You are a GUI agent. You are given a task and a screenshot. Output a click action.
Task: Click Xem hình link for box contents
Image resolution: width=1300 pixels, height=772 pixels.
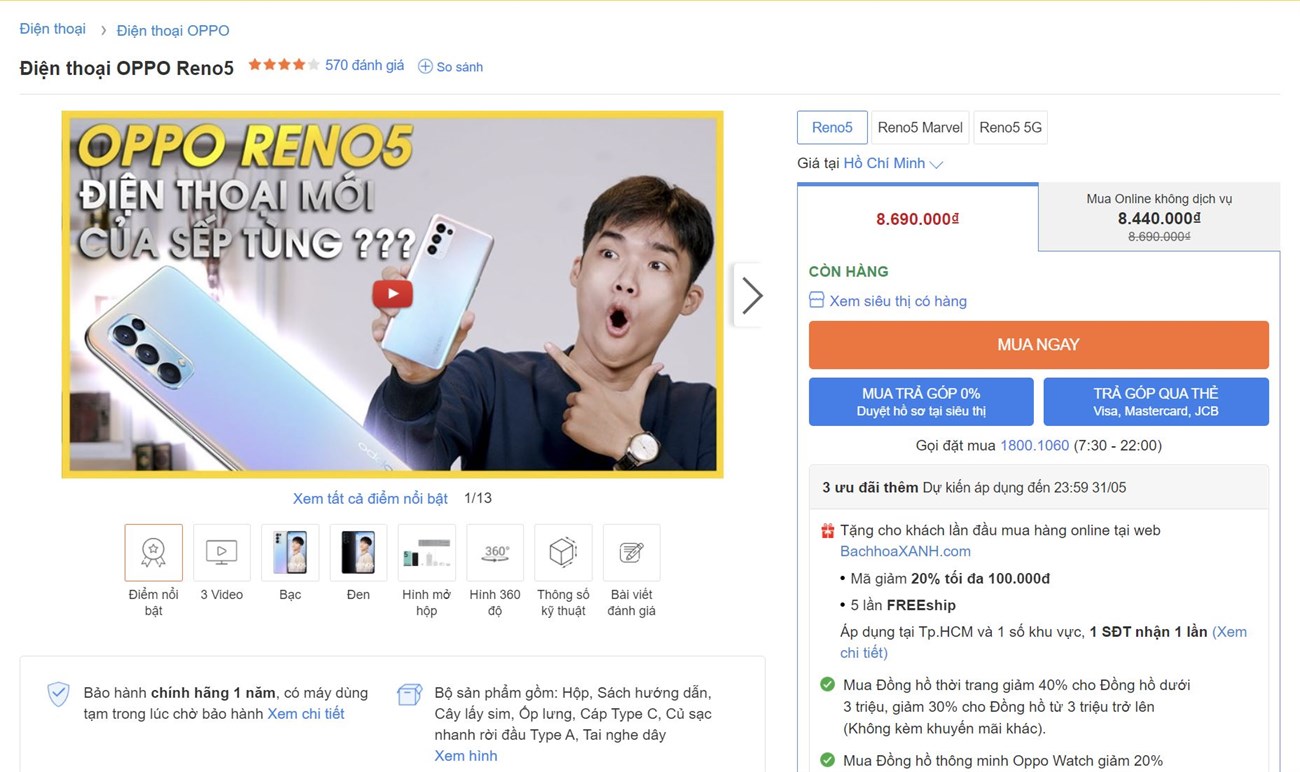(x=466, y=756)
